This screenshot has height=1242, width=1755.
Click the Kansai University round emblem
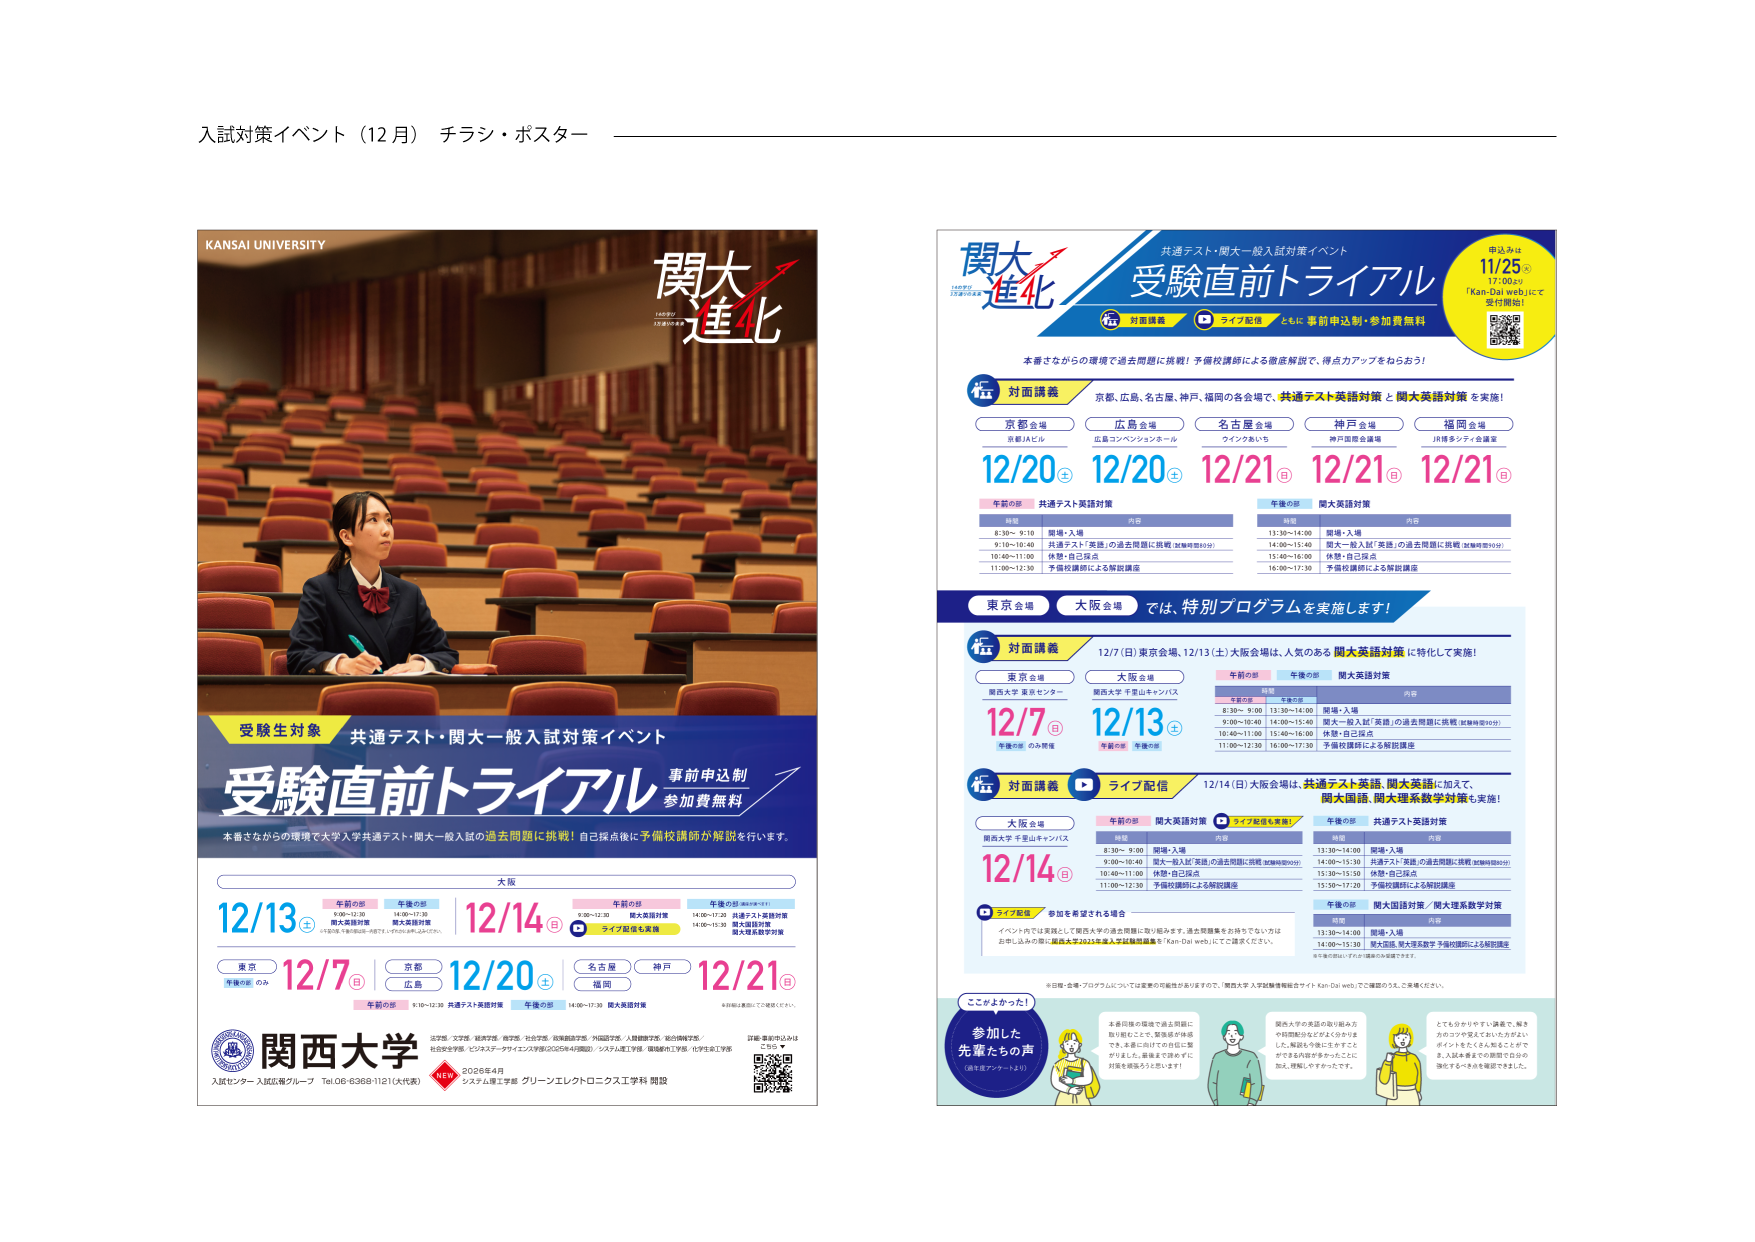tap(232, 1050)
